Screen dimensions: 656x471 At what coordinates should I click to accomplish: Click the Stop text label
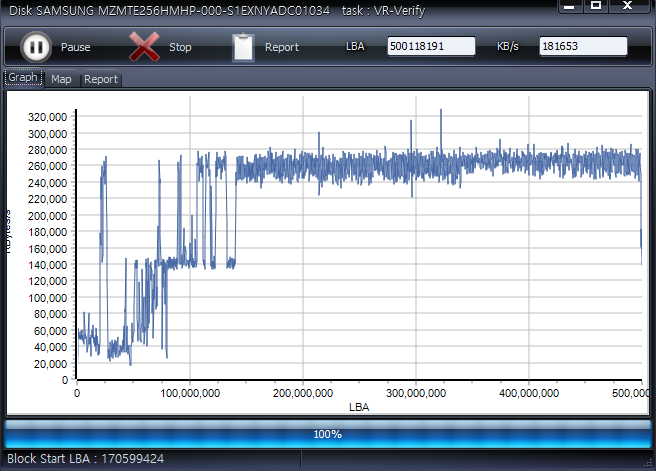pos(180,47)
